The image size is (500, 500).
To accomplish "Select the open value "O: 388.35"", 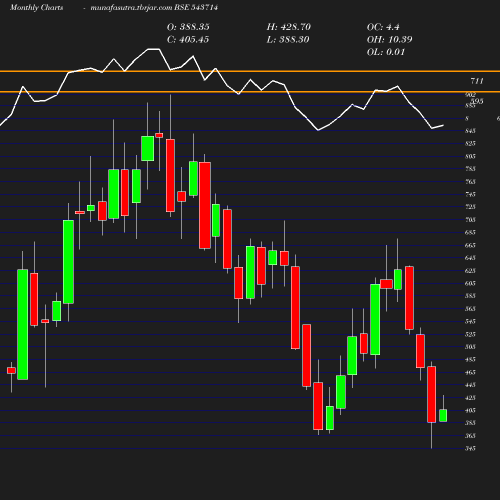I will coord(188,27).
